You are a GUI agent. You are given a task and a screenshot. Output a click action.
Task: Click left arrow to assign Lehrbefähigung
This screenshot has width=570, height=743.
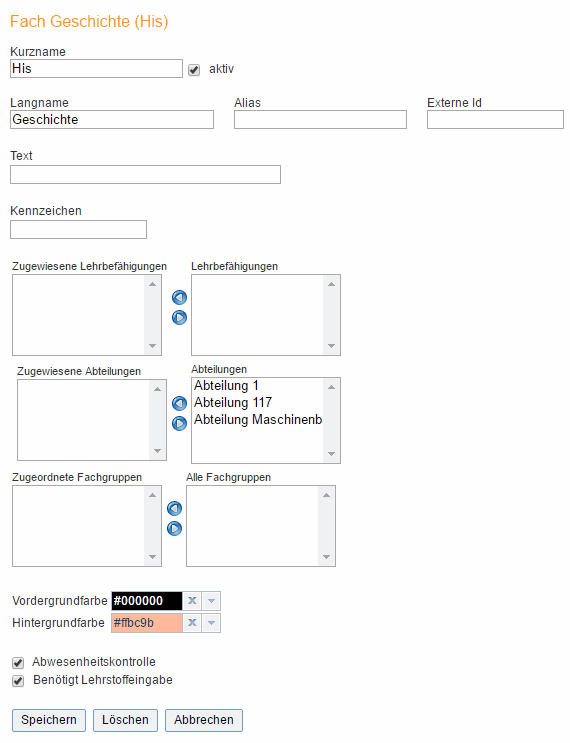click(x=179, y=297)
